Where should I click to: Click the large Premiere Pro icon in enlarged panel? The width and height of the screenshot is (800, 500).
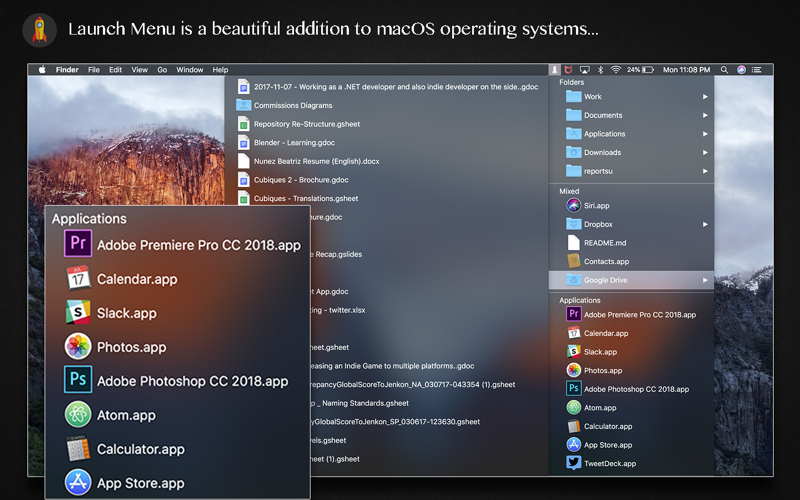pos(78,243)
